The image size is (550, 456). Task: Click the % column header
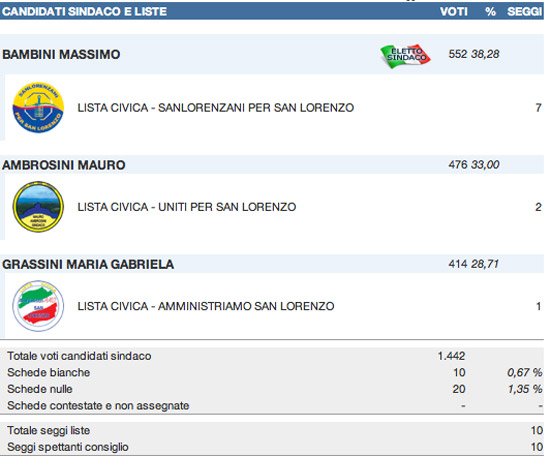tap(490, 12)
